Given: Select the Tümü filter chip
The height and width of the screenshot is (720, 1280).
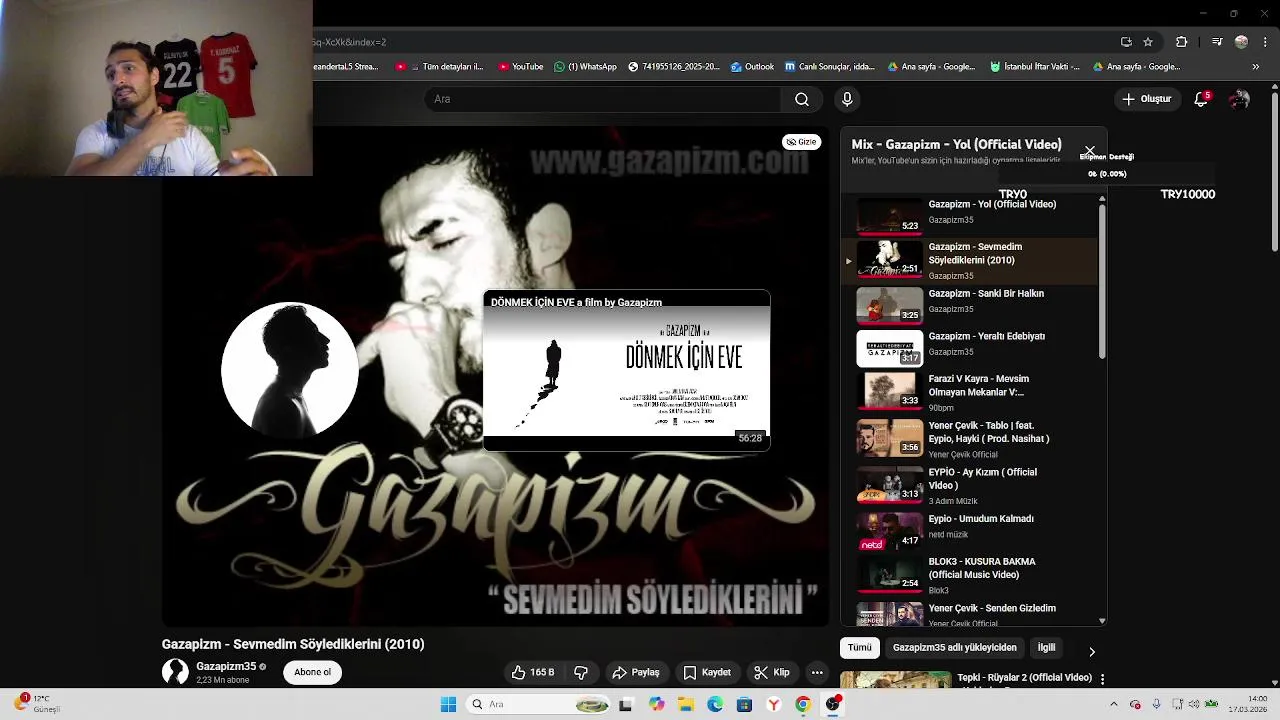Looking at the screenshot, I should [x=860, y=647].
